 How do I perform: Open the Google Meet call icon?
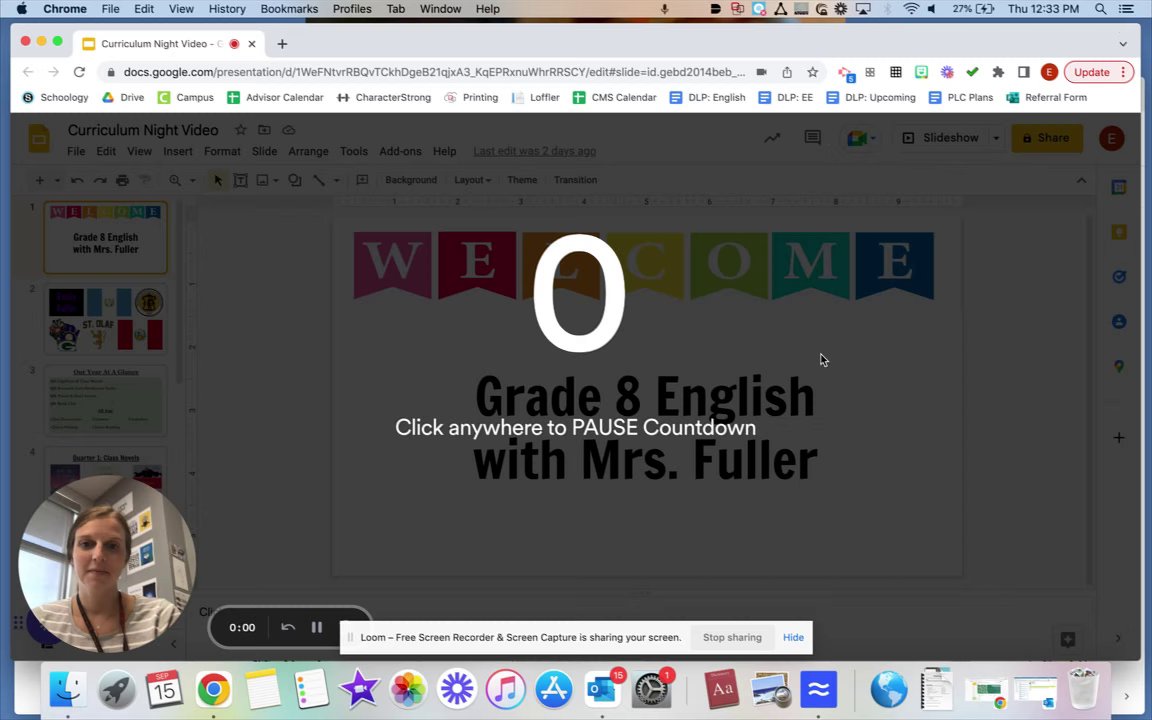[x=860, y=138]
